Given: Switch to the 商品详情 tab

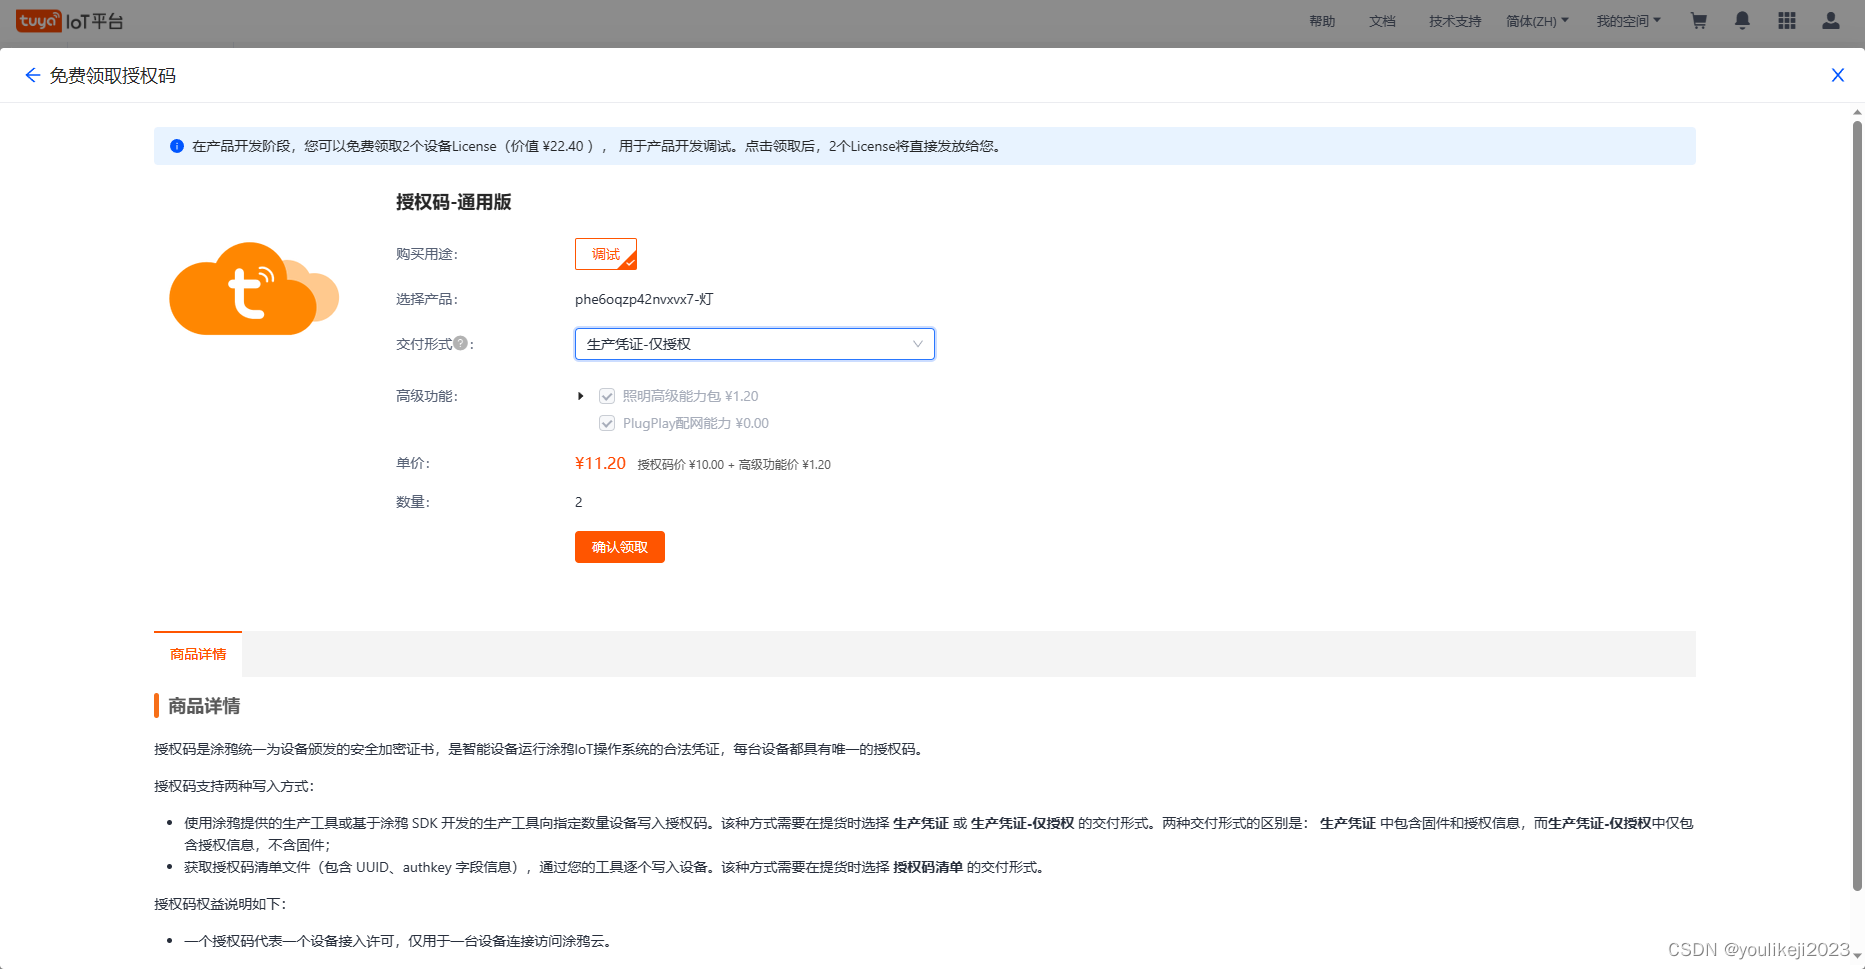Looking at the screenshot, I should point(198,654).
